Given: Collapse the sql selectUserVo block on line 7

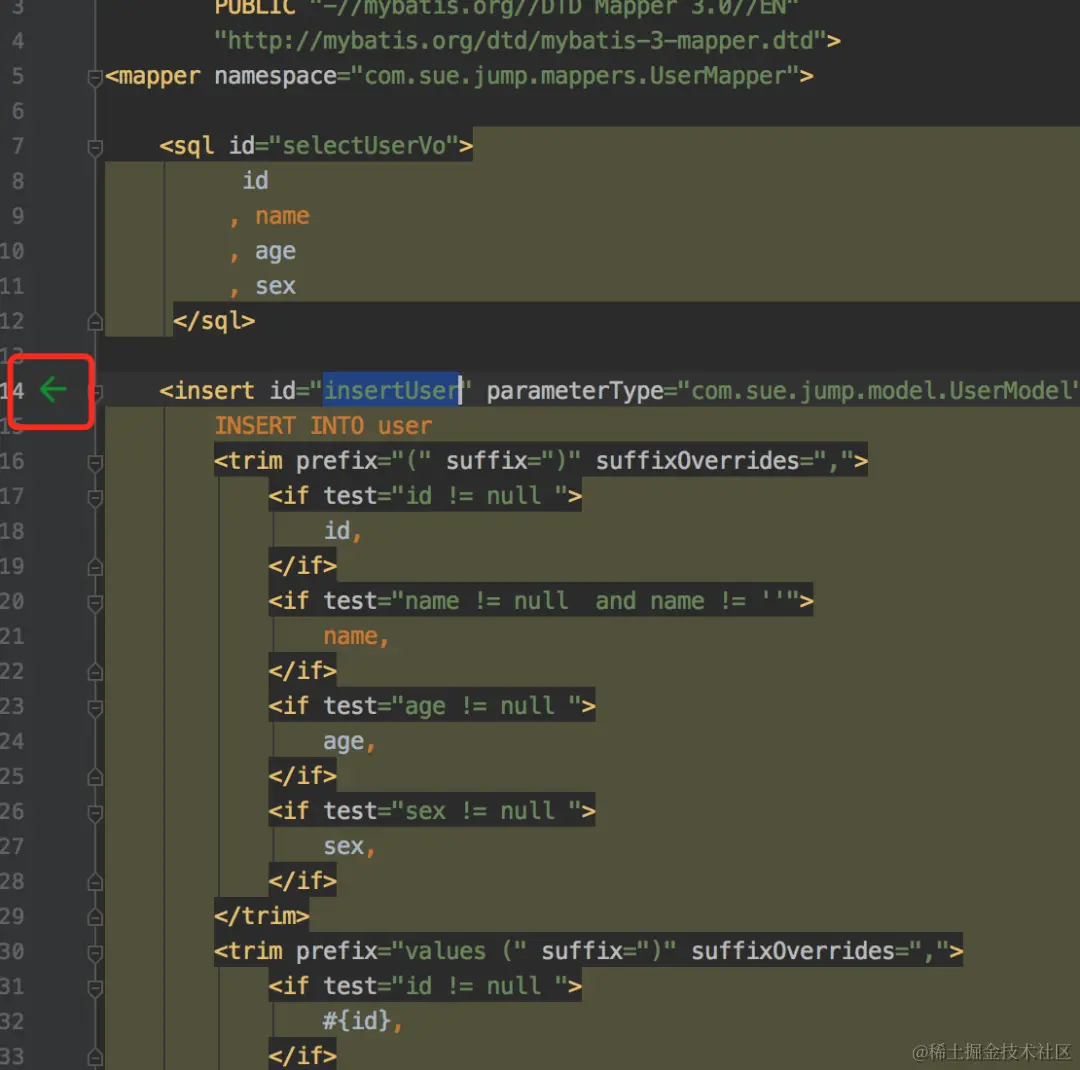Looking at the screenshot, I should (x=95, y=147).
